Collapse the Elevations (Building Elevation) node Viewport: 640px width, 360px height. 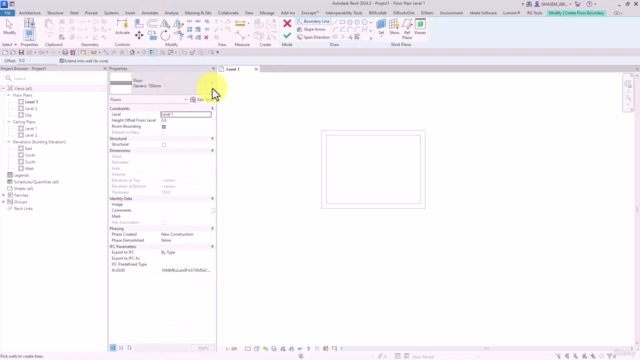pyautogui.click(x=9, y=142)
